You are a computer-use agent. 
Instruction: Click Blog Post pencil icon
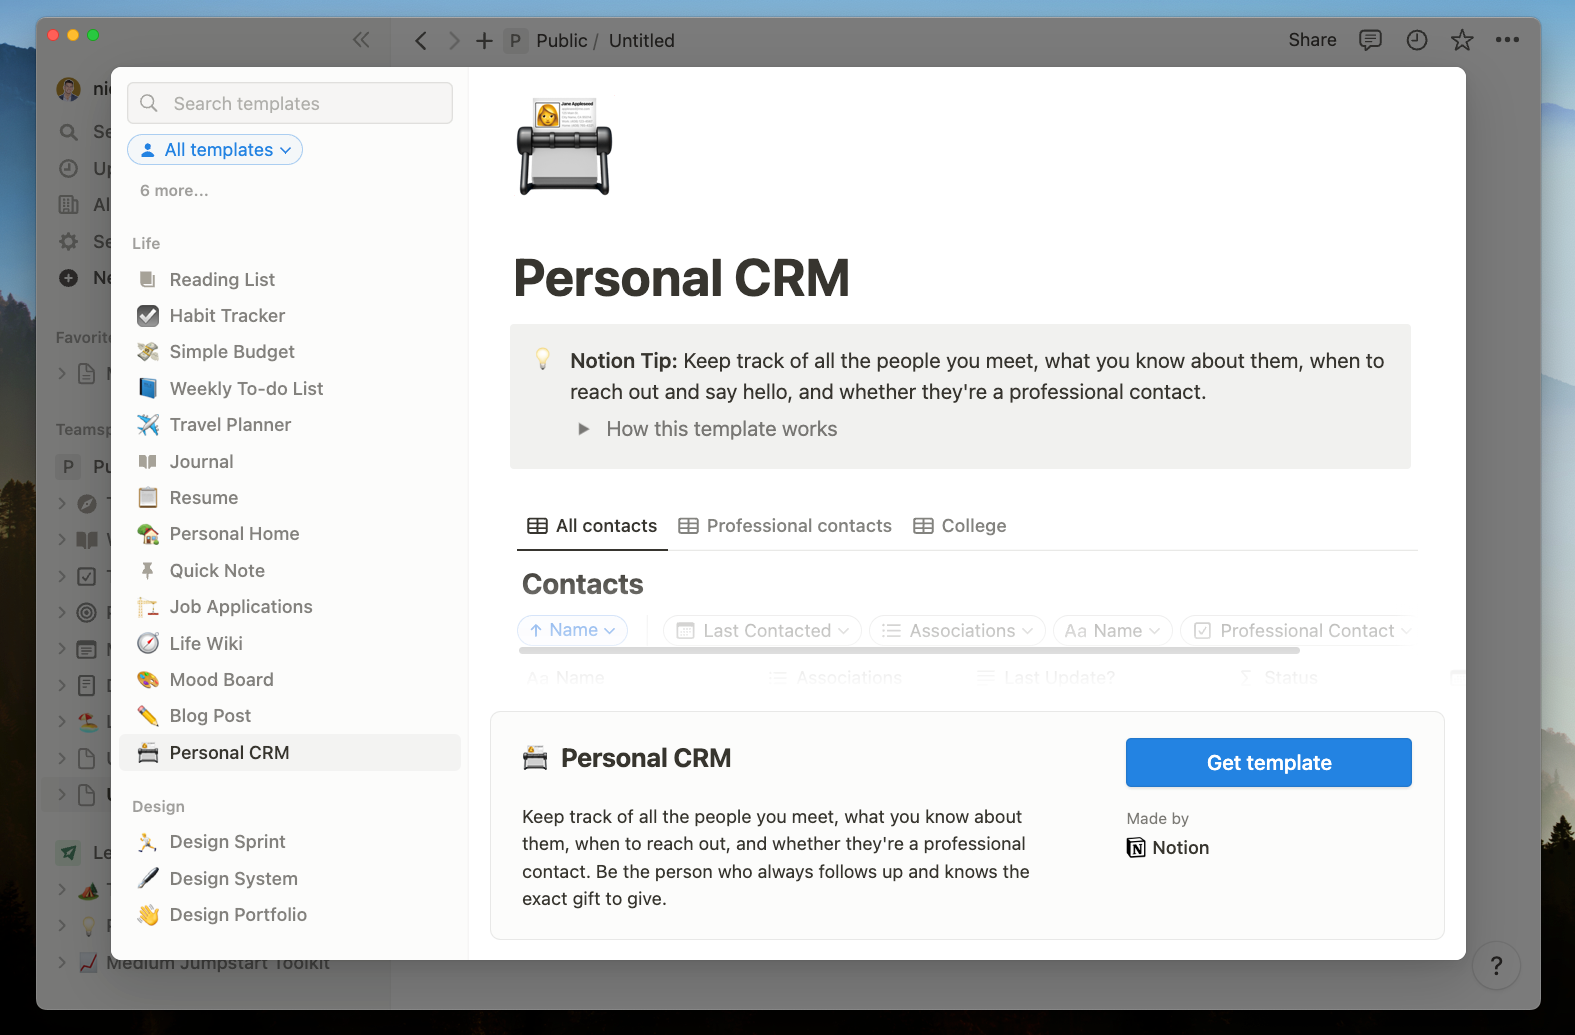148,715
